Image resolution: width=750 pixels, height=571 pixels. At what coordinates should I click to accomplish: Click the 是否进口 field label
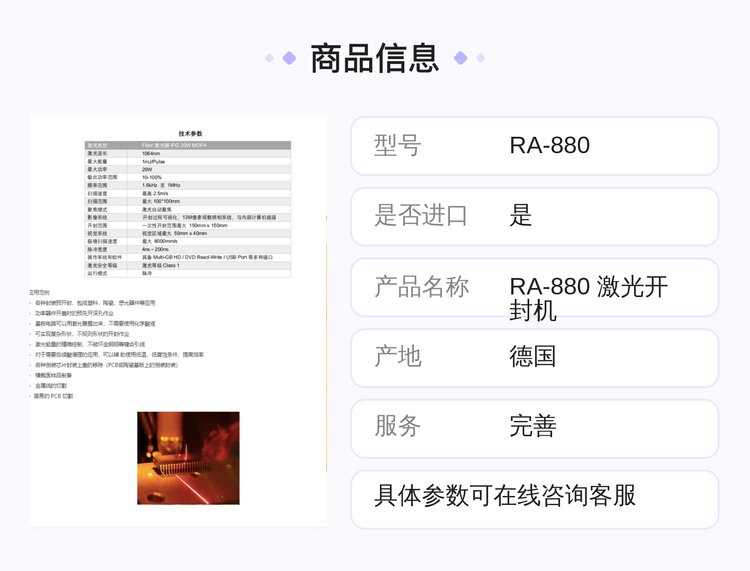[420, 215]
